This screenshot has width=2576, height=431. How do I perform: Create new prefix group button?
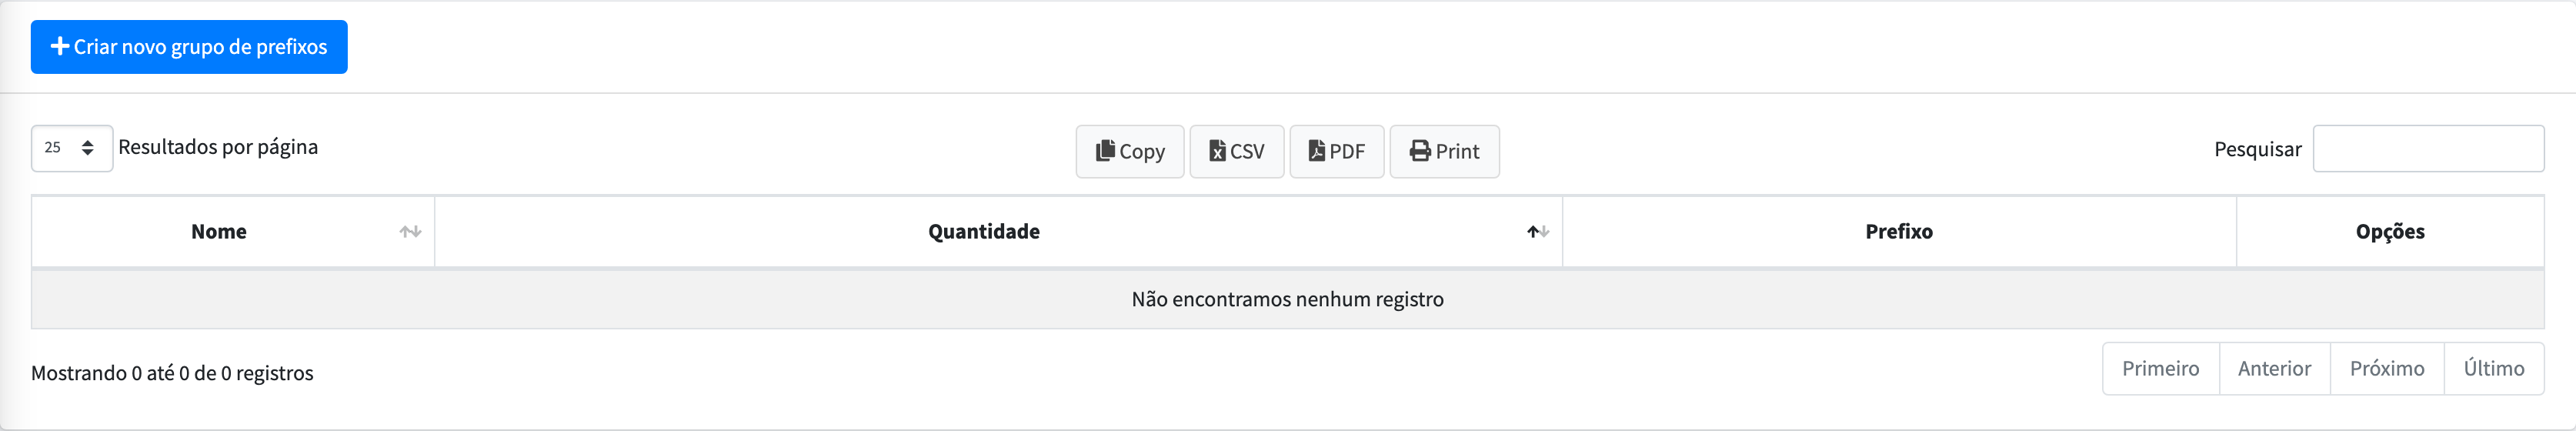point(189,47)
